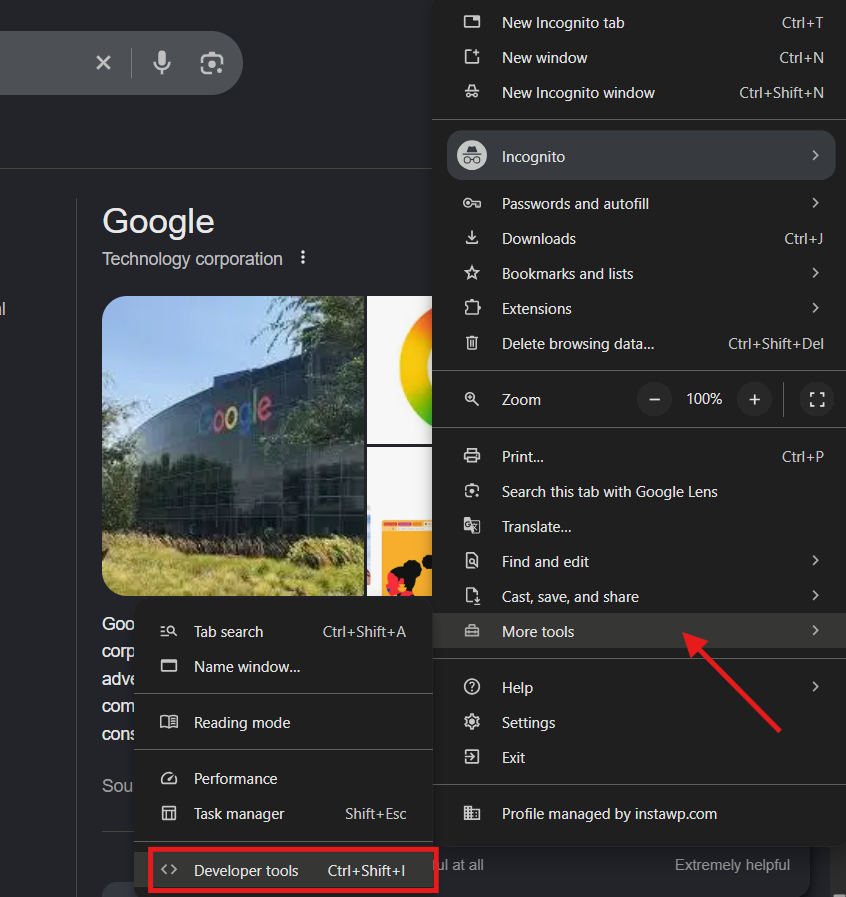The width and height of the screenshot is (846, 897).
Task: Choose Name window... in the submenu
Action: pyautogui.click(x=284, y=666)
